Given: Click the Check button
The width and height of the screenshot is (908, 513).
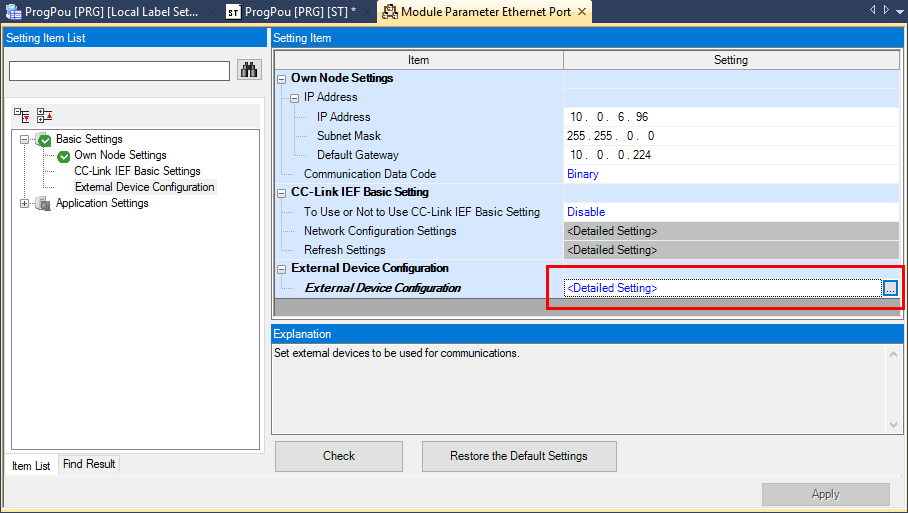Looking at the screenshot, I should coord(339,456).
